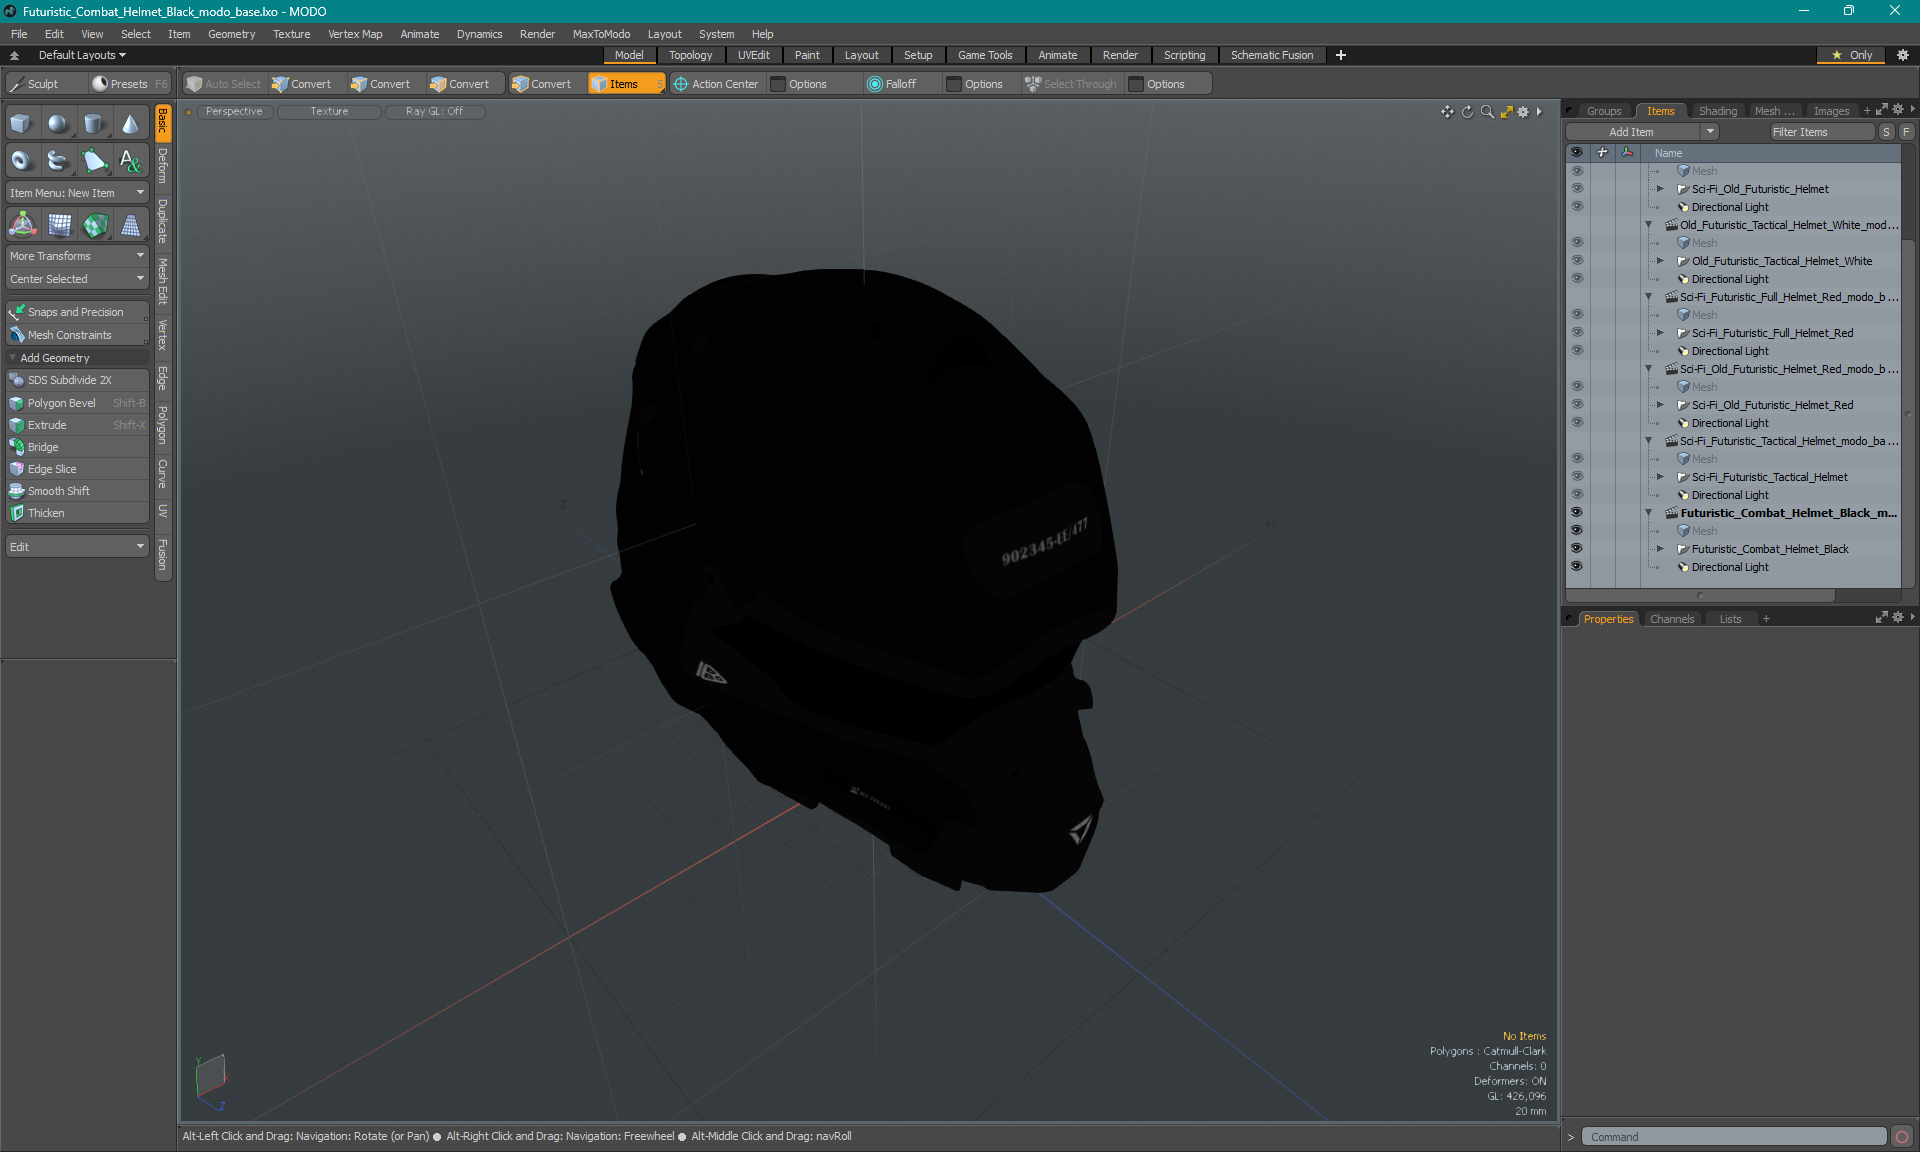This screenshot has height=1152, width=1920.
Task: Switch to the UVEdit tab
Action: 753,55
